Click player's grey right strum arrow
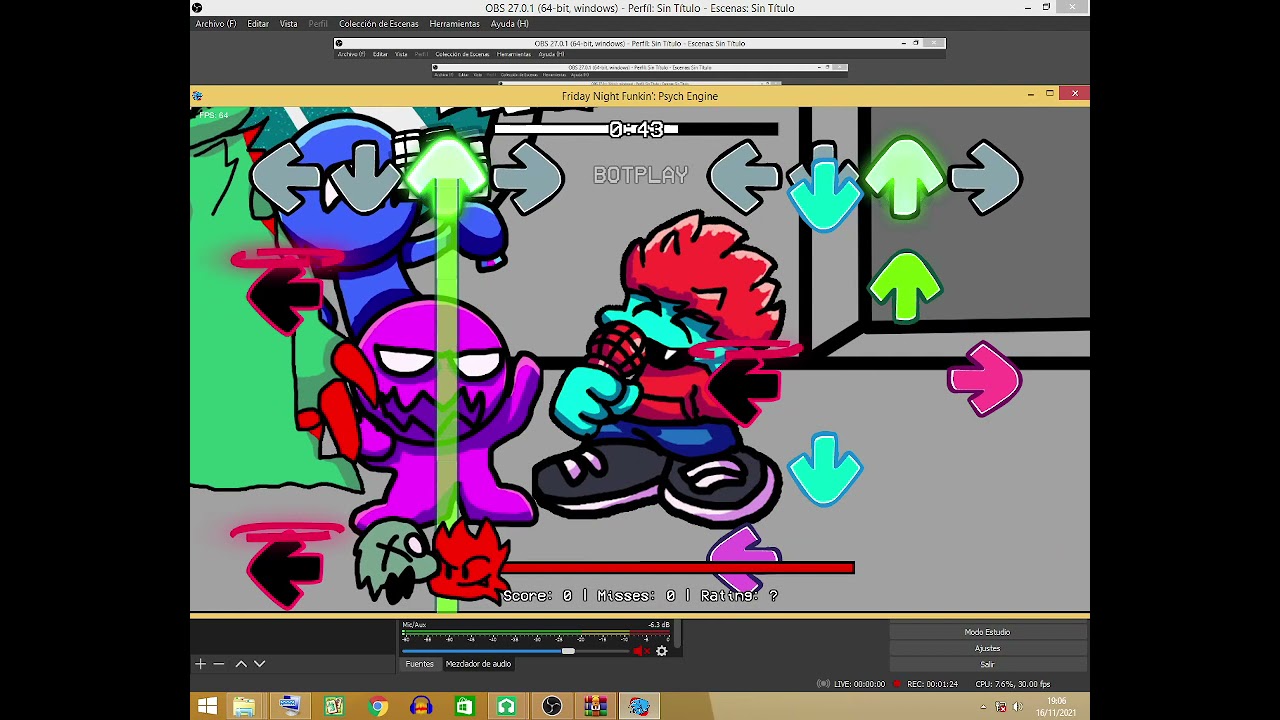Viewport: 1280px width, 720px height. pyautogui.click(x=985, y=177)
